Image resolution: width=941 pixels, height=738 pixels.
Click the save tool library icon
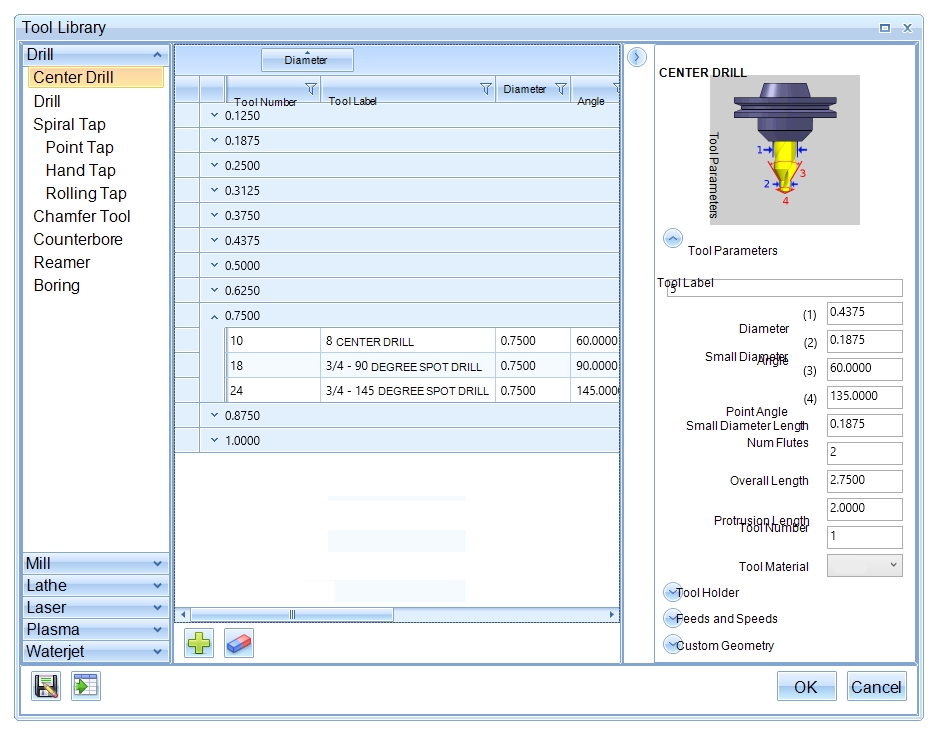[x=46, y=686]
